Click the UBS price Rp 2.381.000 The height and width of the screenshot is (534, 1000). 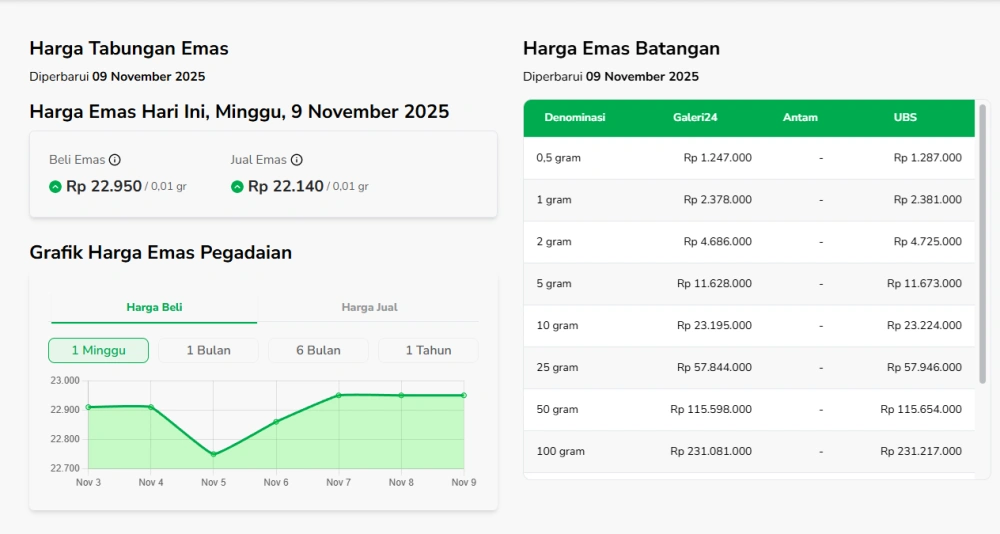tap(927, 200)
